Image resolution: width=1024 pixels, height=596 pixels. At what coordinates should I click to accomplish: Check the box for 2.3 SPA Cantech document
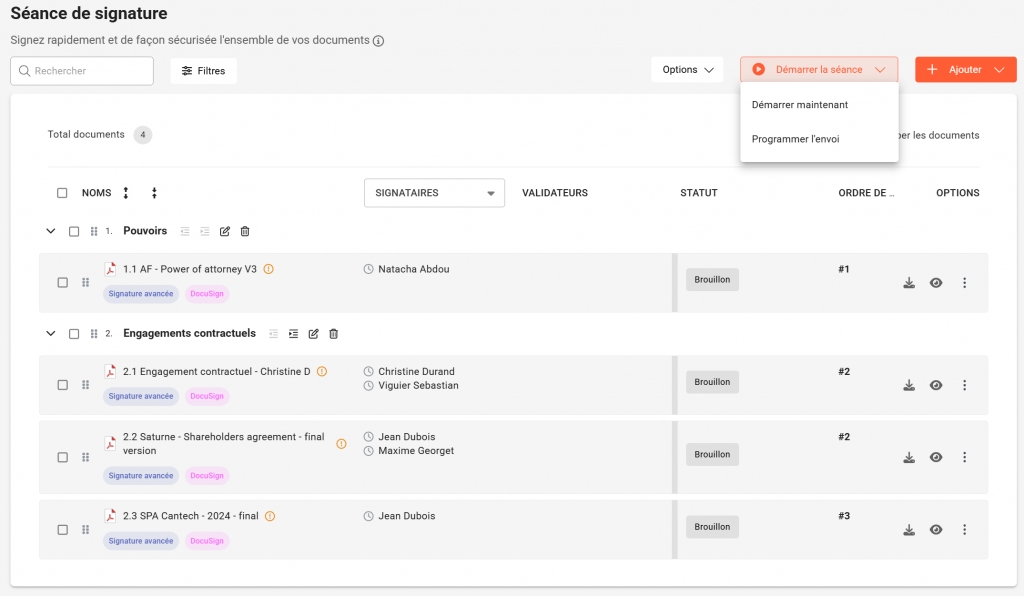62,530
